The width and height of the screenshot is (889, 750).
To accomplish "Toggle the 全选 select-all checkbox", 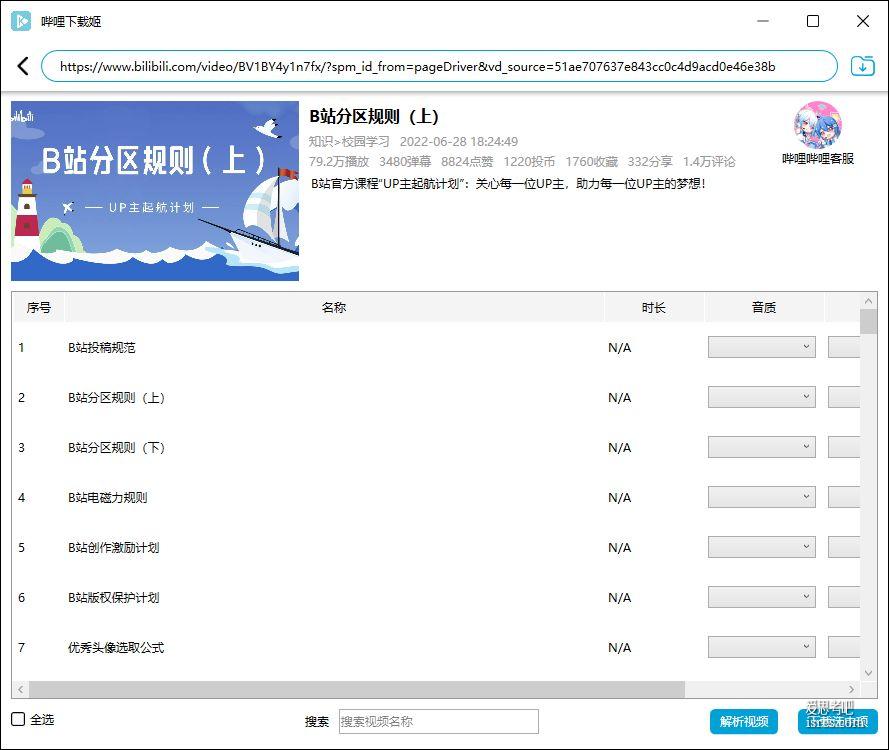I will (18, 719).
